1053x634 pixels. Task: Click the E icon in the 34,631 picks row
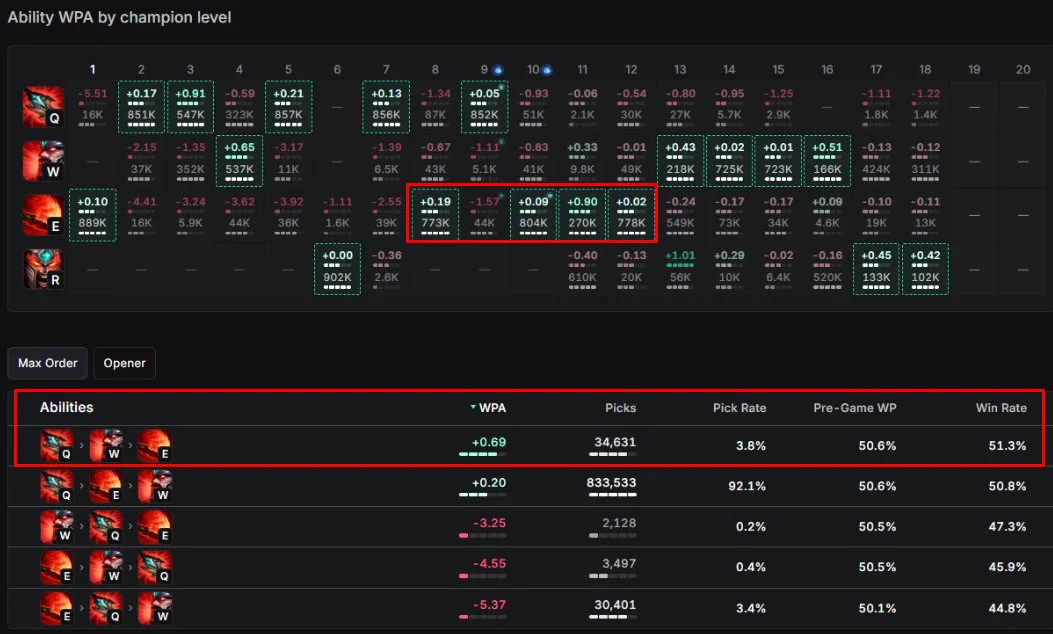[154, 445]
